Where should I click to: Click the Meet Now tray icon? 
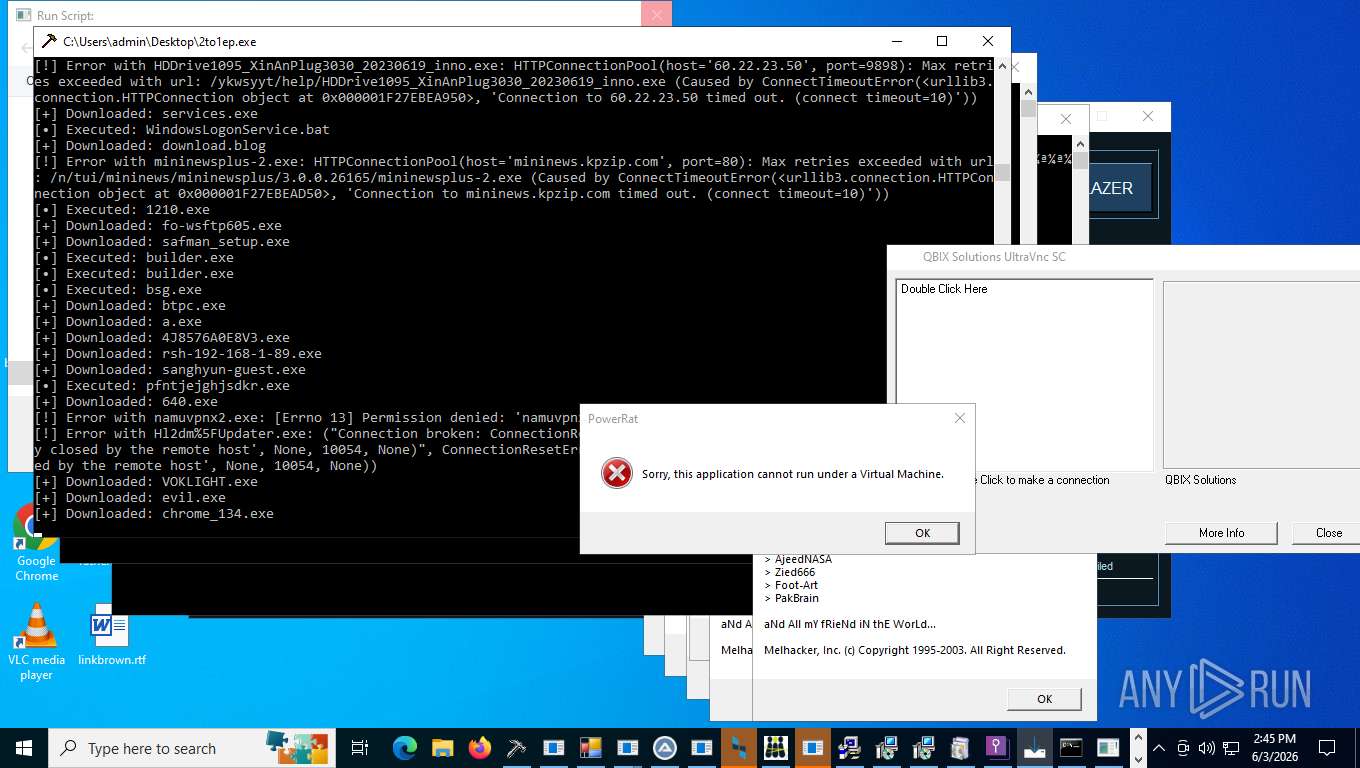point(1184,748)
